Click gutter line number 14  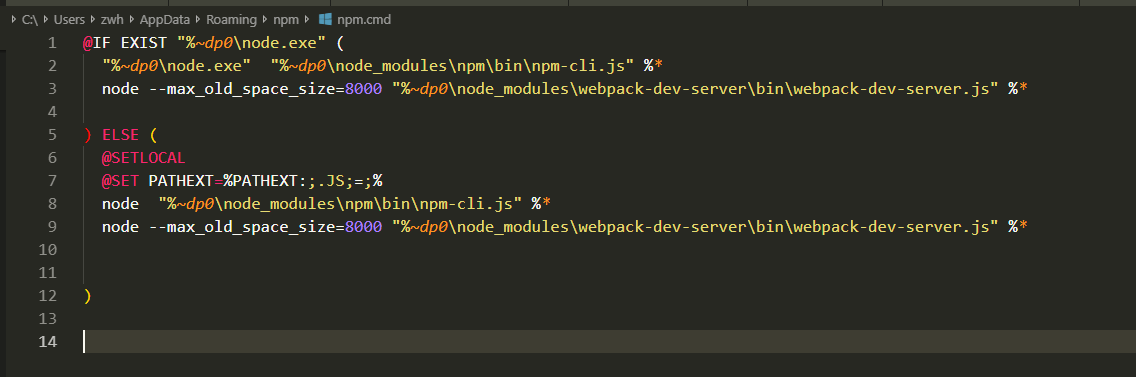[47, 341]
